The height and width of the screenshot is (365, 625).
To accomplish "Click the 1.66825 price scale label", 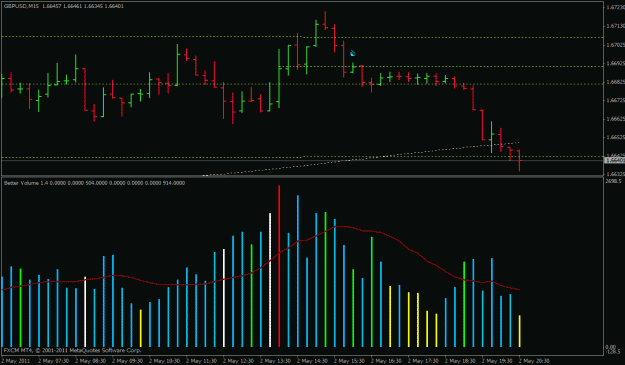I will [615, 82].
